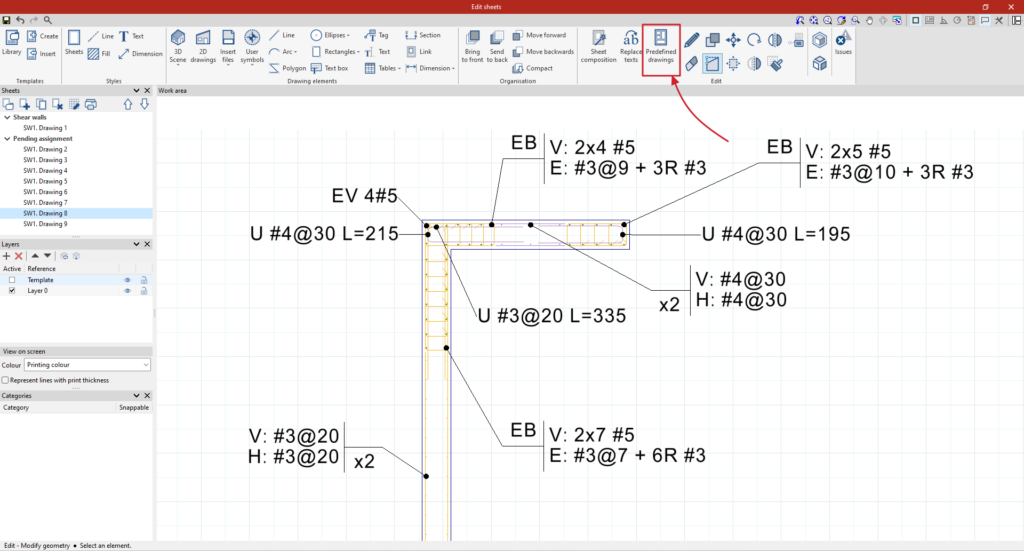Click Bring to front icon
The width and height of the screenshot is (1024, 551).
tap(472, 48)
